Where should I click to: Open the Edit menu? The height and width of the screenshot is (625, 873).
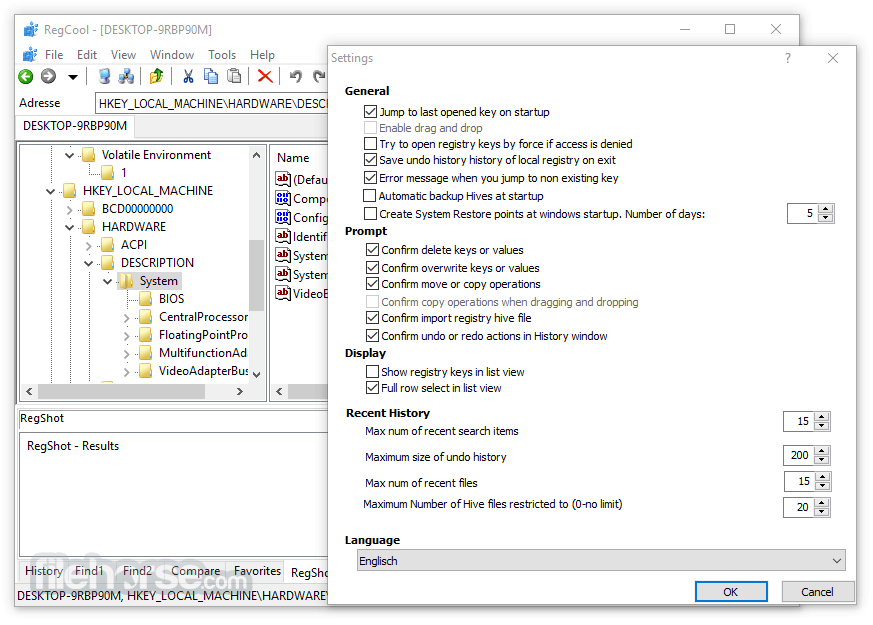click(87, 55)
